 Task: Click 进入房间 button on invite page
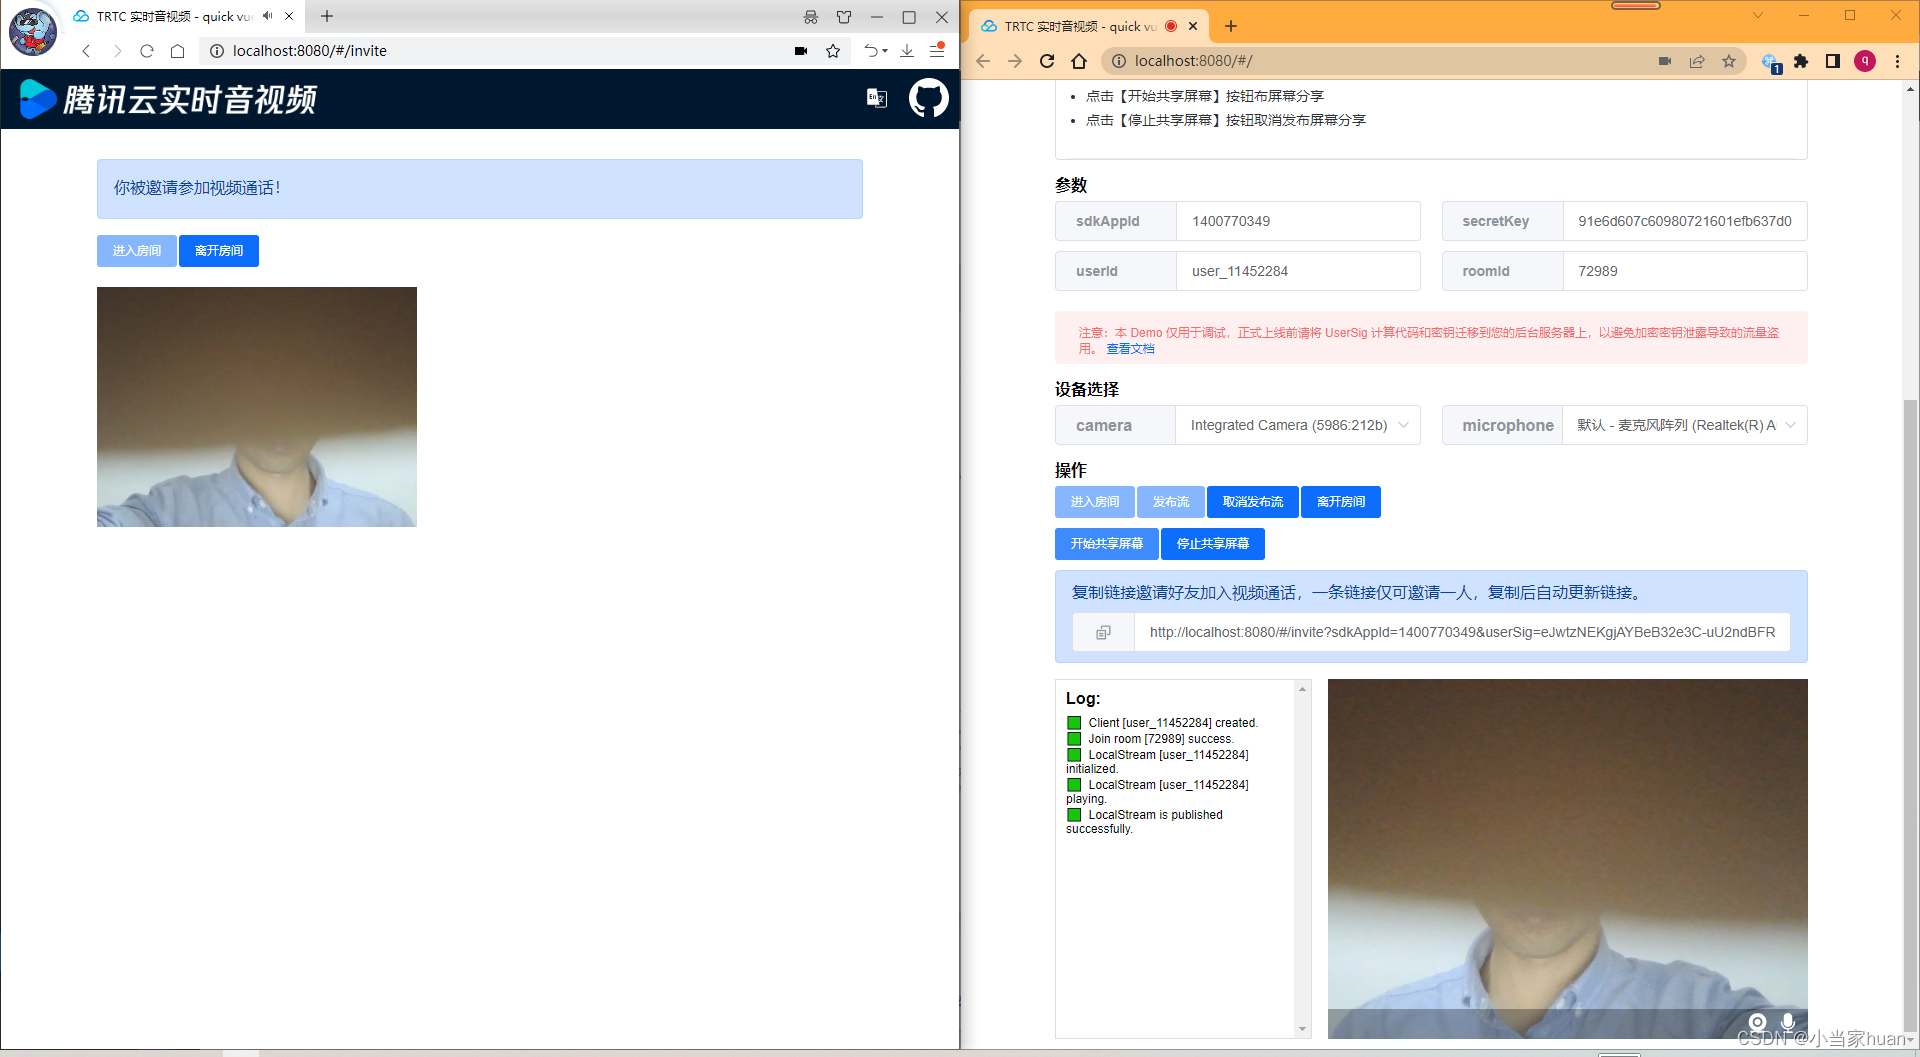[x=137, y=251]
